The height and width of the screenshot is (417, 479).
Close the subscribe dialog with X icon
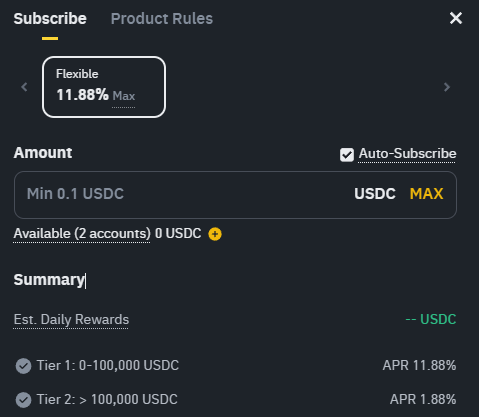coord(456,18)
